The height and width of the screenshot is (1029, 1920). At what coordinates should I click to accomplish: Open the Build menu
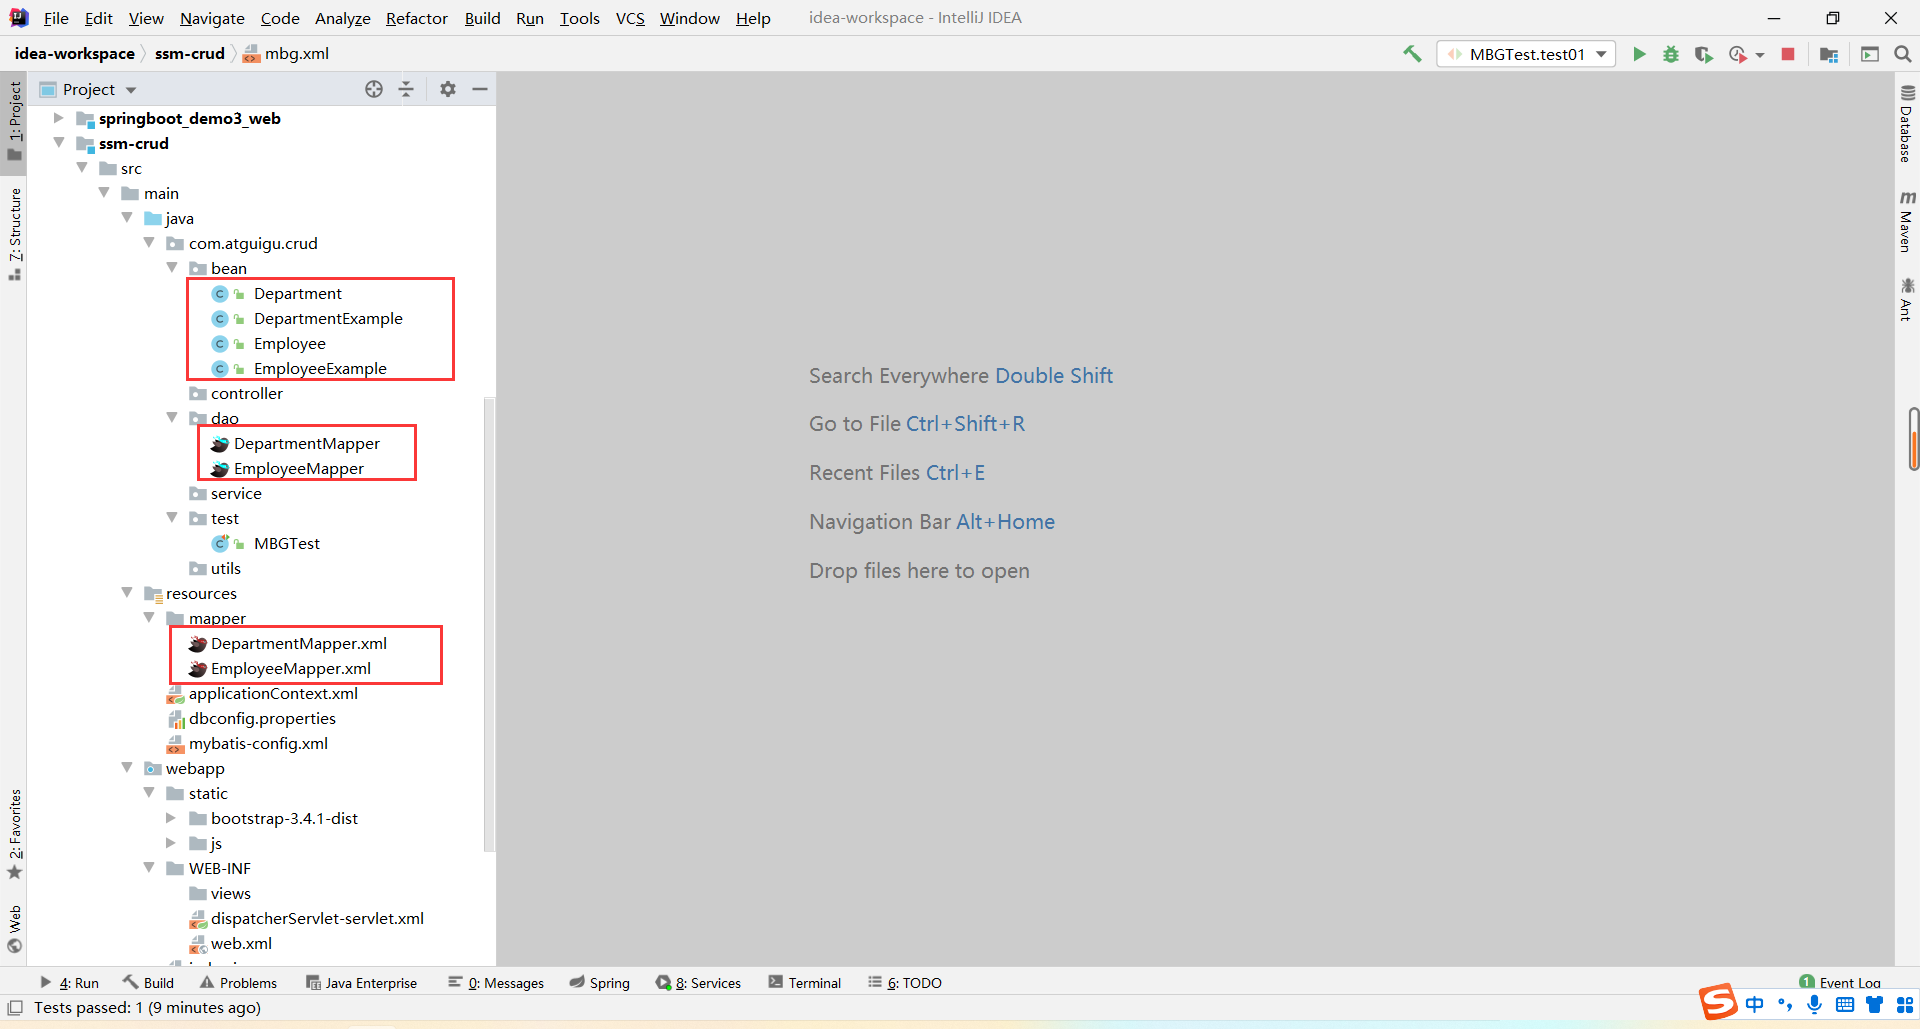click(x=482, y=18)
